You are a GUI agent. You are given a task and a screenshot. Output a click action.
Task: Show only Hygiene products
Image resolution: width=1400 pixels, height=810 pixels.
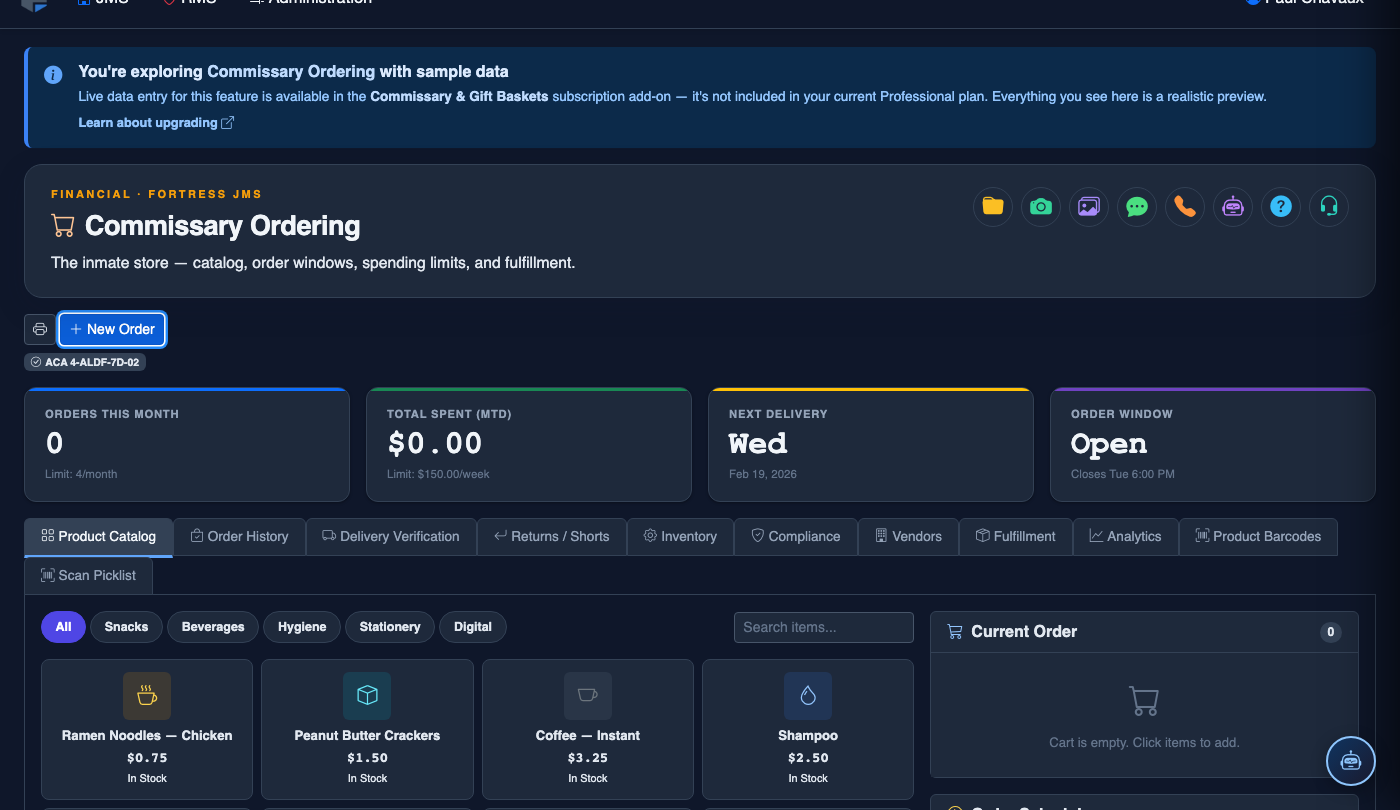click(x=302, y=627)
